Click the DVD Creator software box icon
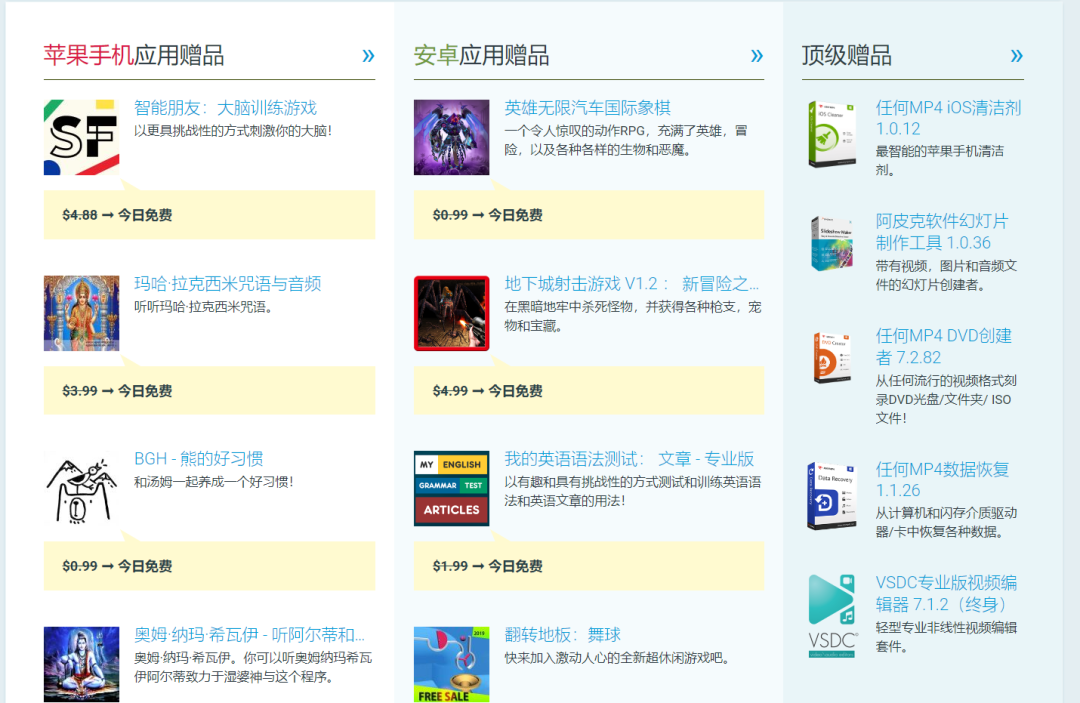Screen dimensions: 1080x703 pos(832,358)
